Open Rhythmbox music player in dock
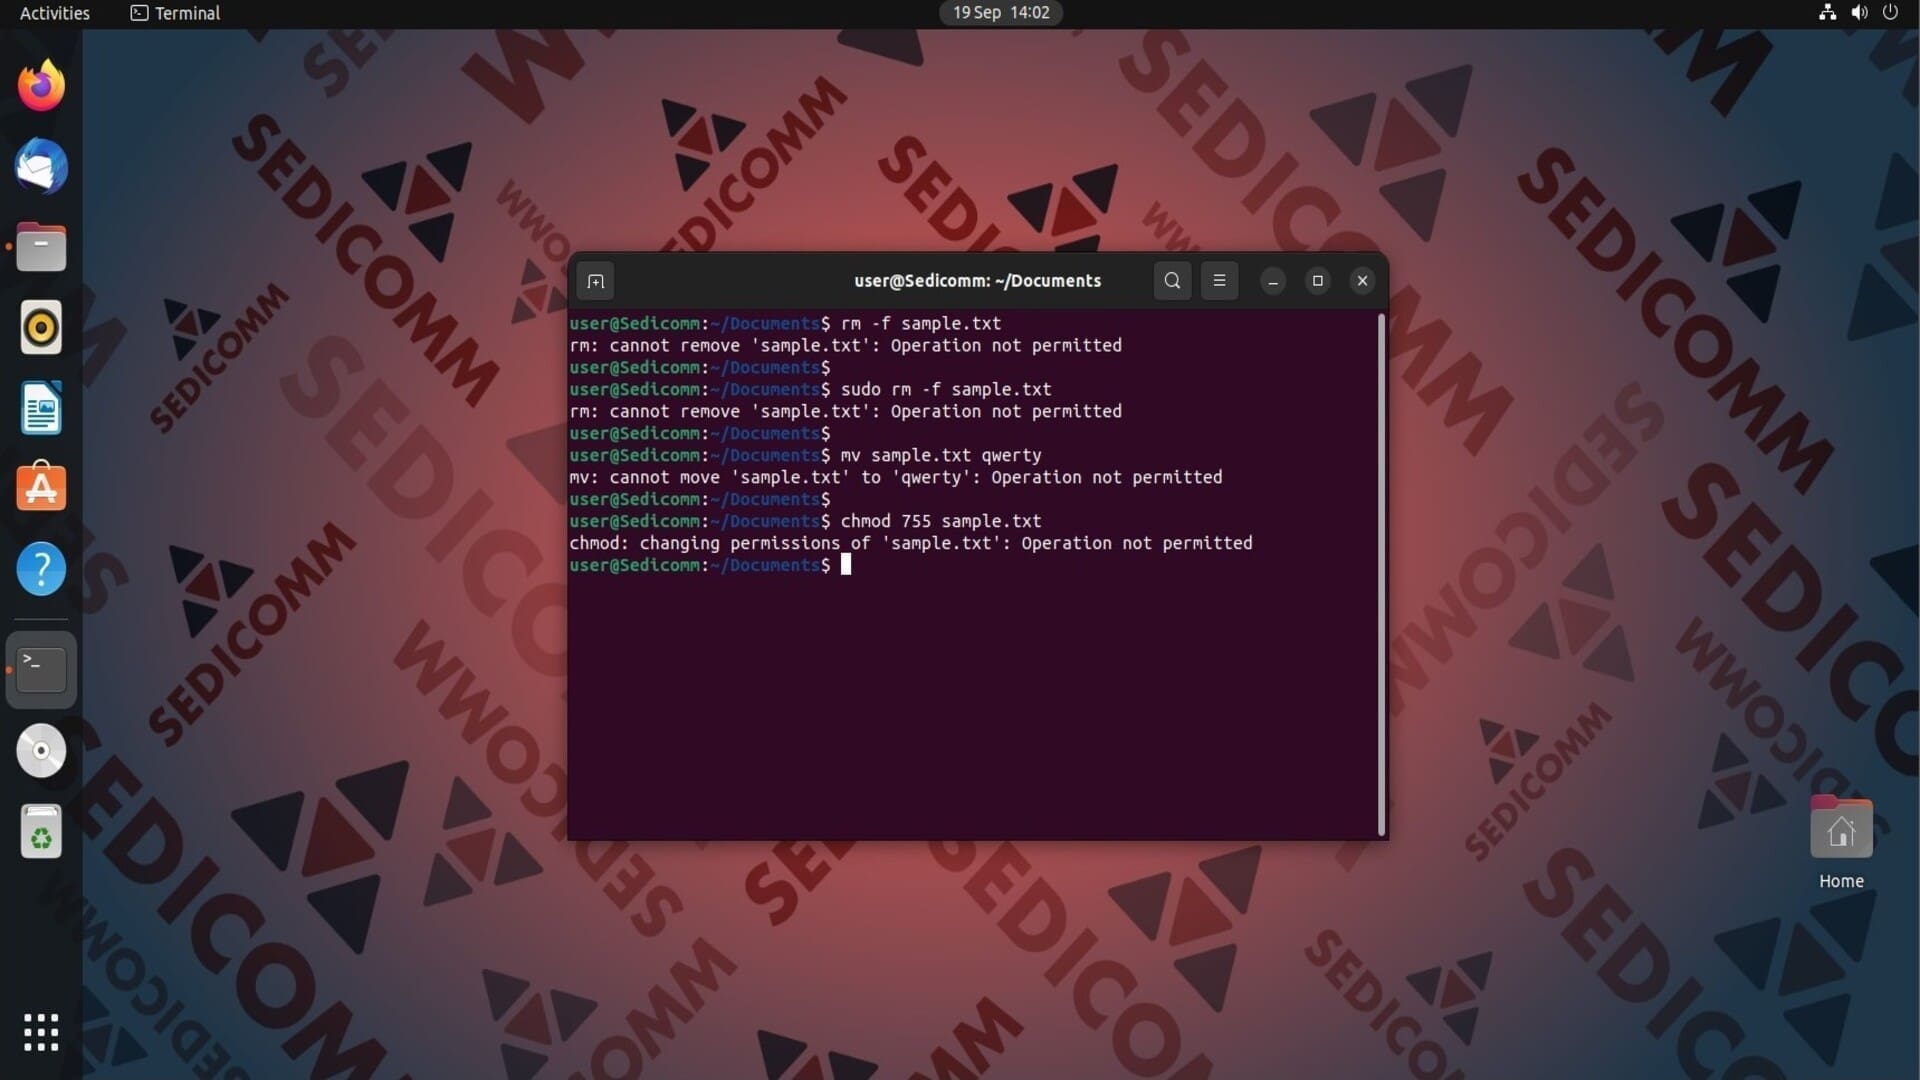The width and height of the screenshot is (1920, 1080). pos(41,327)
